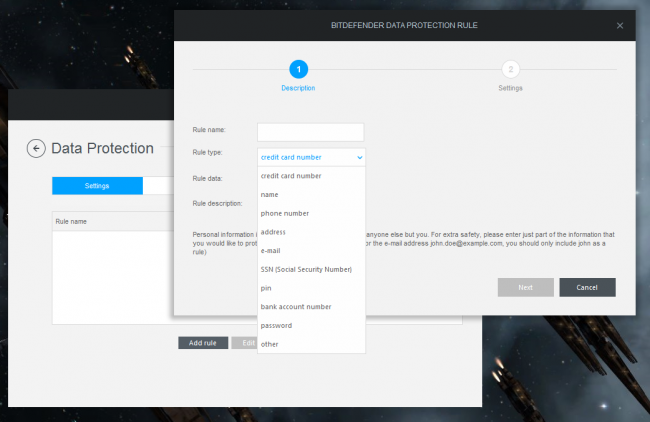The height and width of the screenshot is (422, 650).
Task: Choose 'SSN (Social Security Number)' option
Action: point(311,269)
